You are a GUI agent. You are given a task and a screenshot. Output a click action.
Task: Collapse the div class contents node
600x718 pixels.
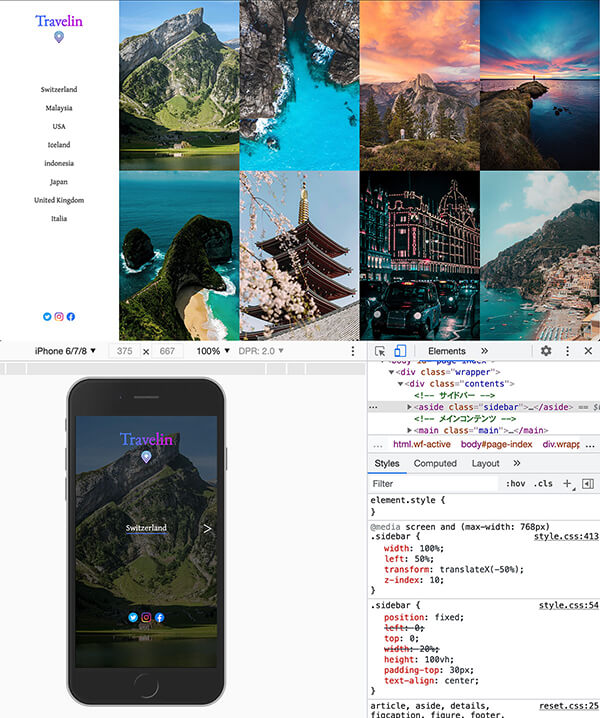[x=400, y=384]
